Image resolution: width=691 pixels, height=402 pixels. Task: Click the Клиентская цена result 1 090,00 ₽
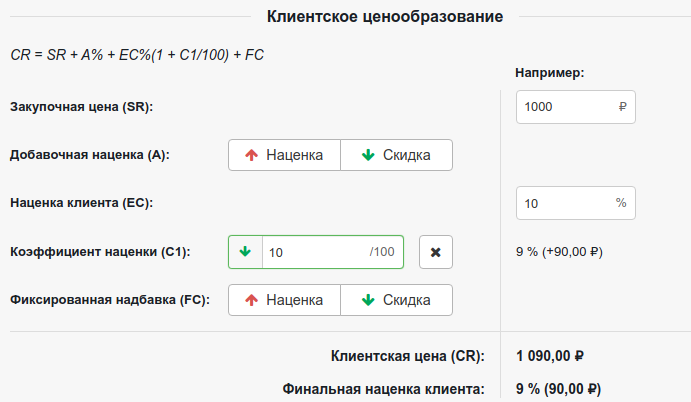pyautogui.click(x=550, y=356)
